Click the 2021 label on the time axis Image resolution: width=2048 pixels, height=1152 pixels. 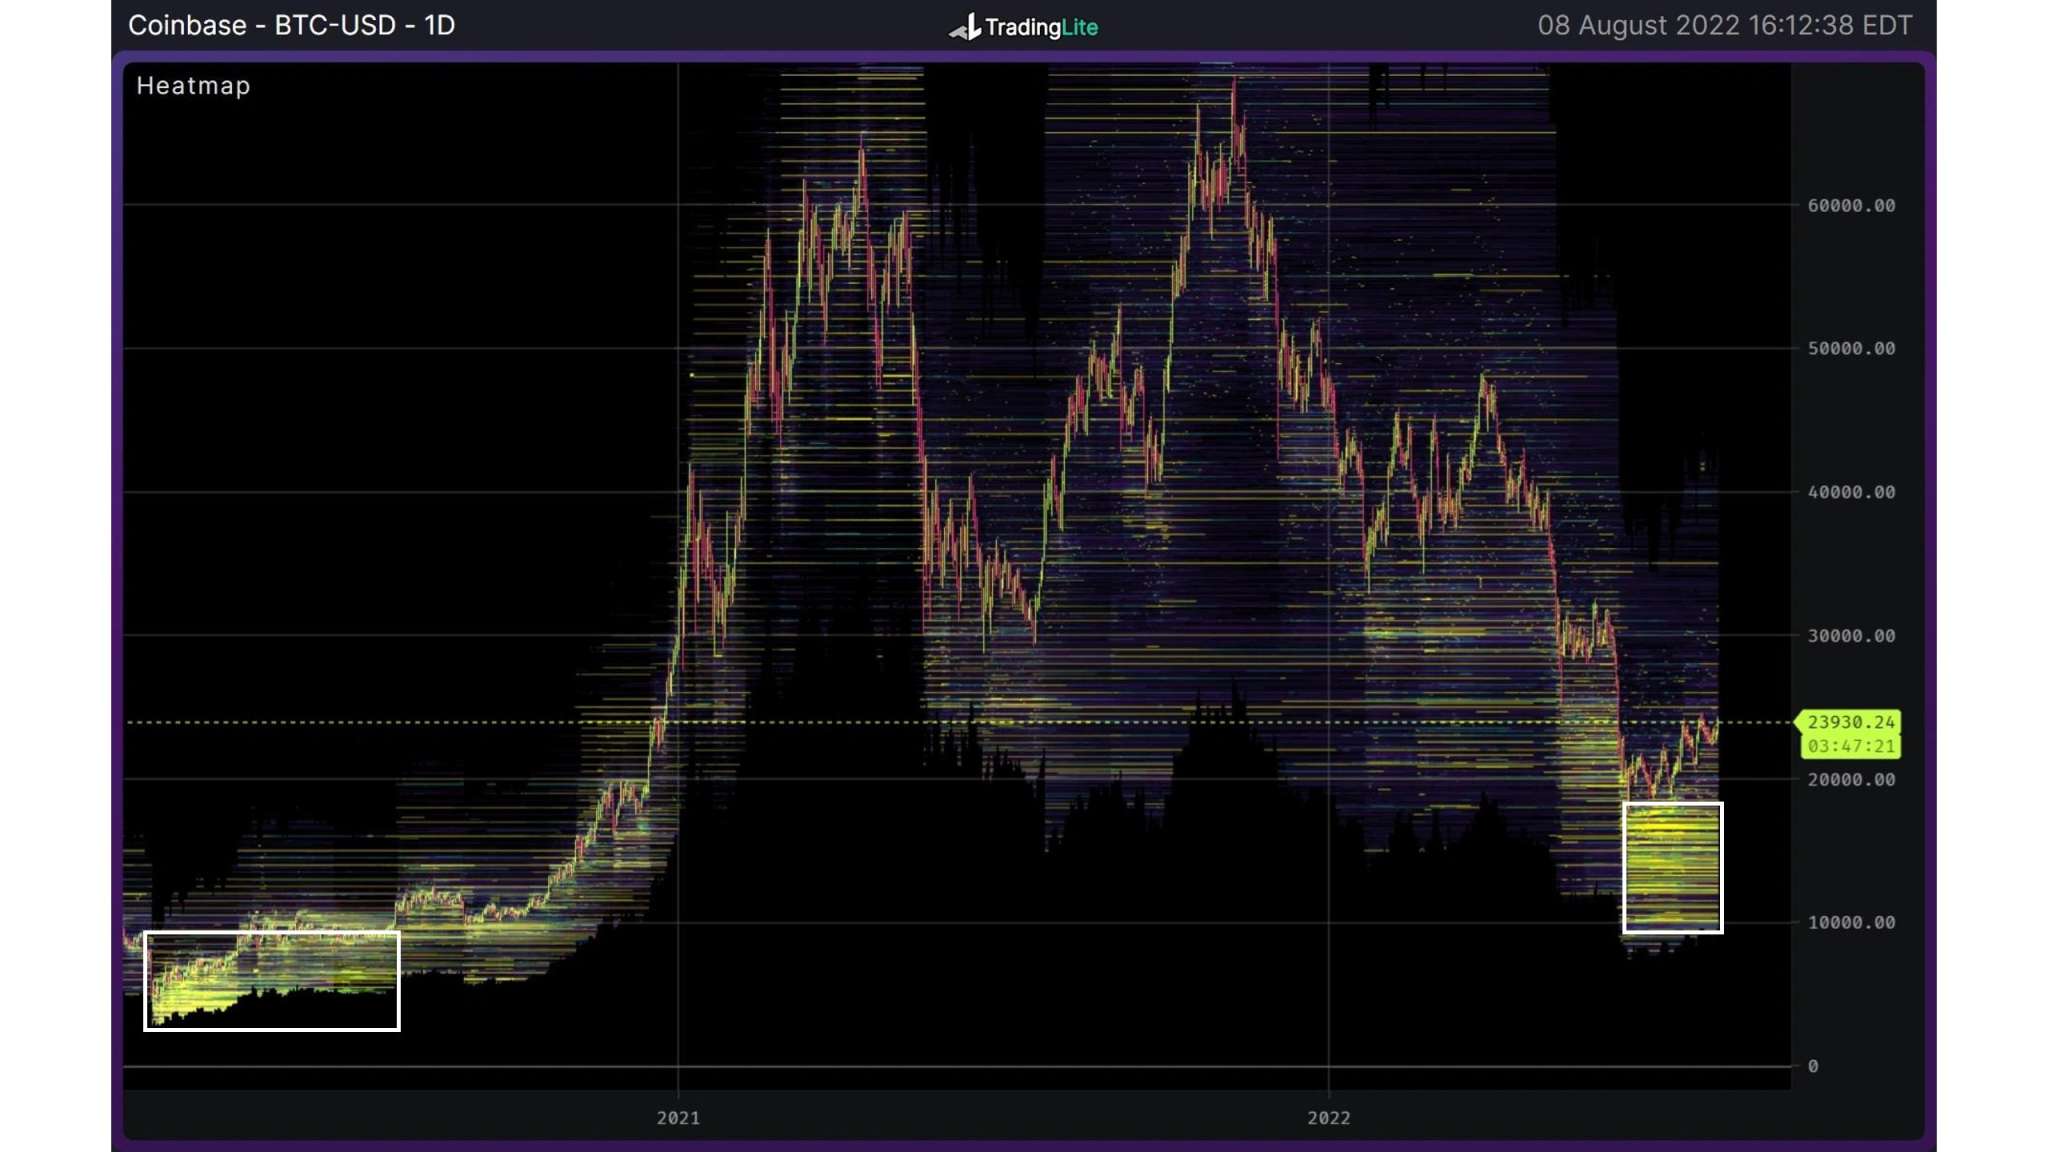(x=679, y=1119)
